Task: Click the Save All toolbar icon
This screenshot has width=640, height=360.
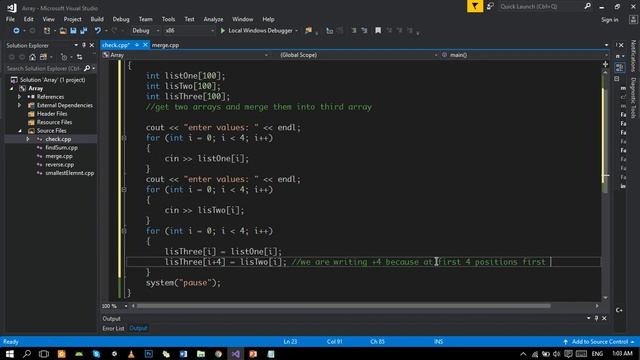Action: [84, 31]
